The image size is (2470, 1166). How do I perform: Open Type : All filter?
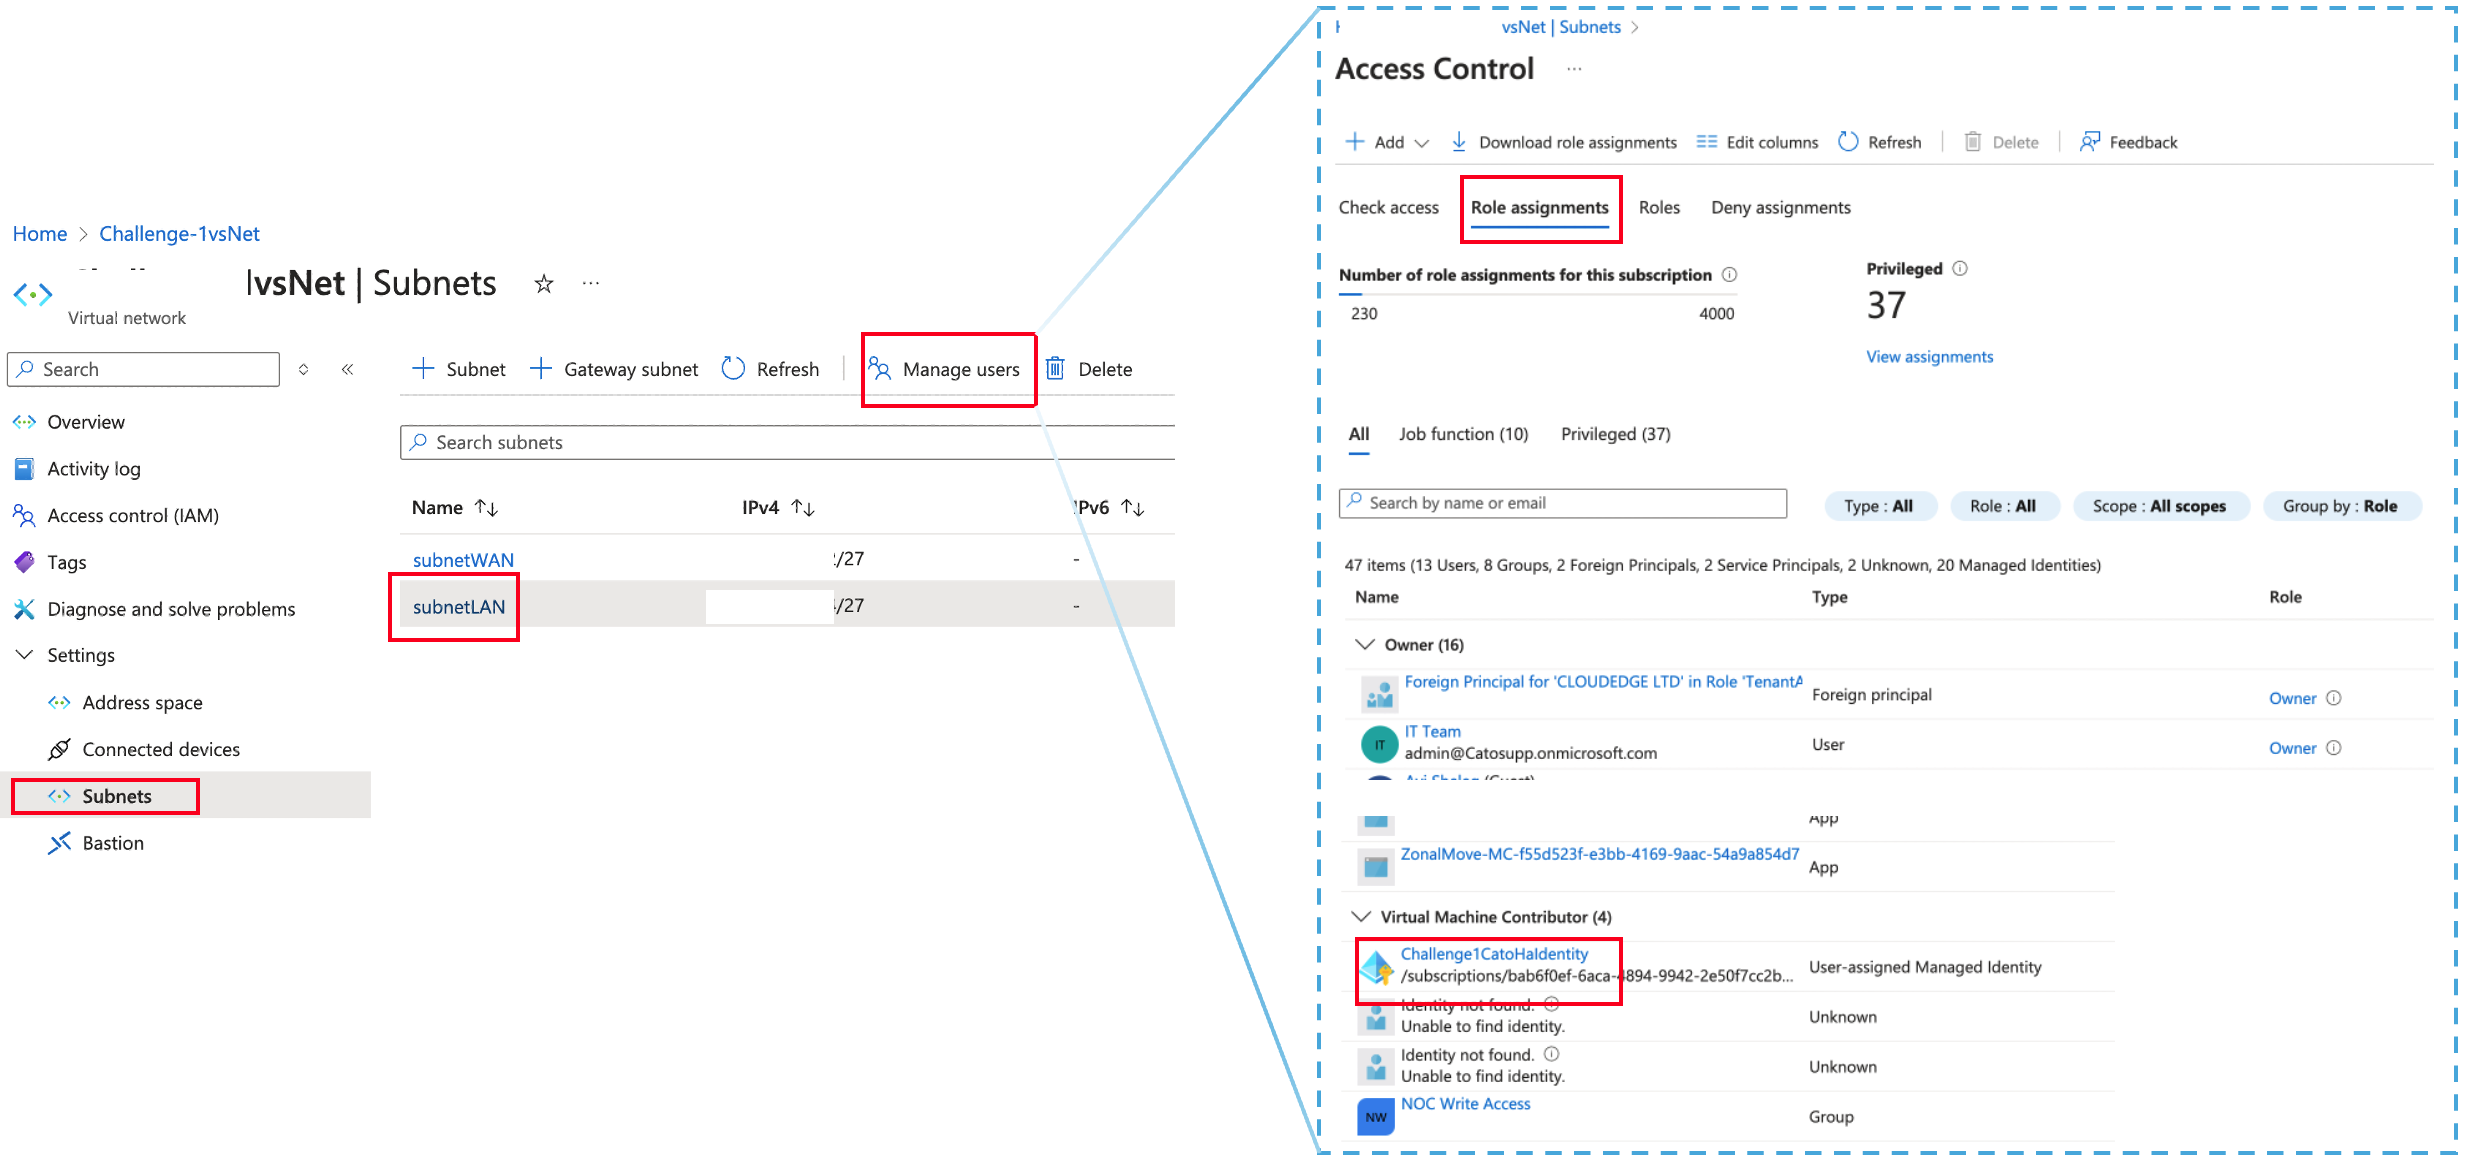[1881, 506]
